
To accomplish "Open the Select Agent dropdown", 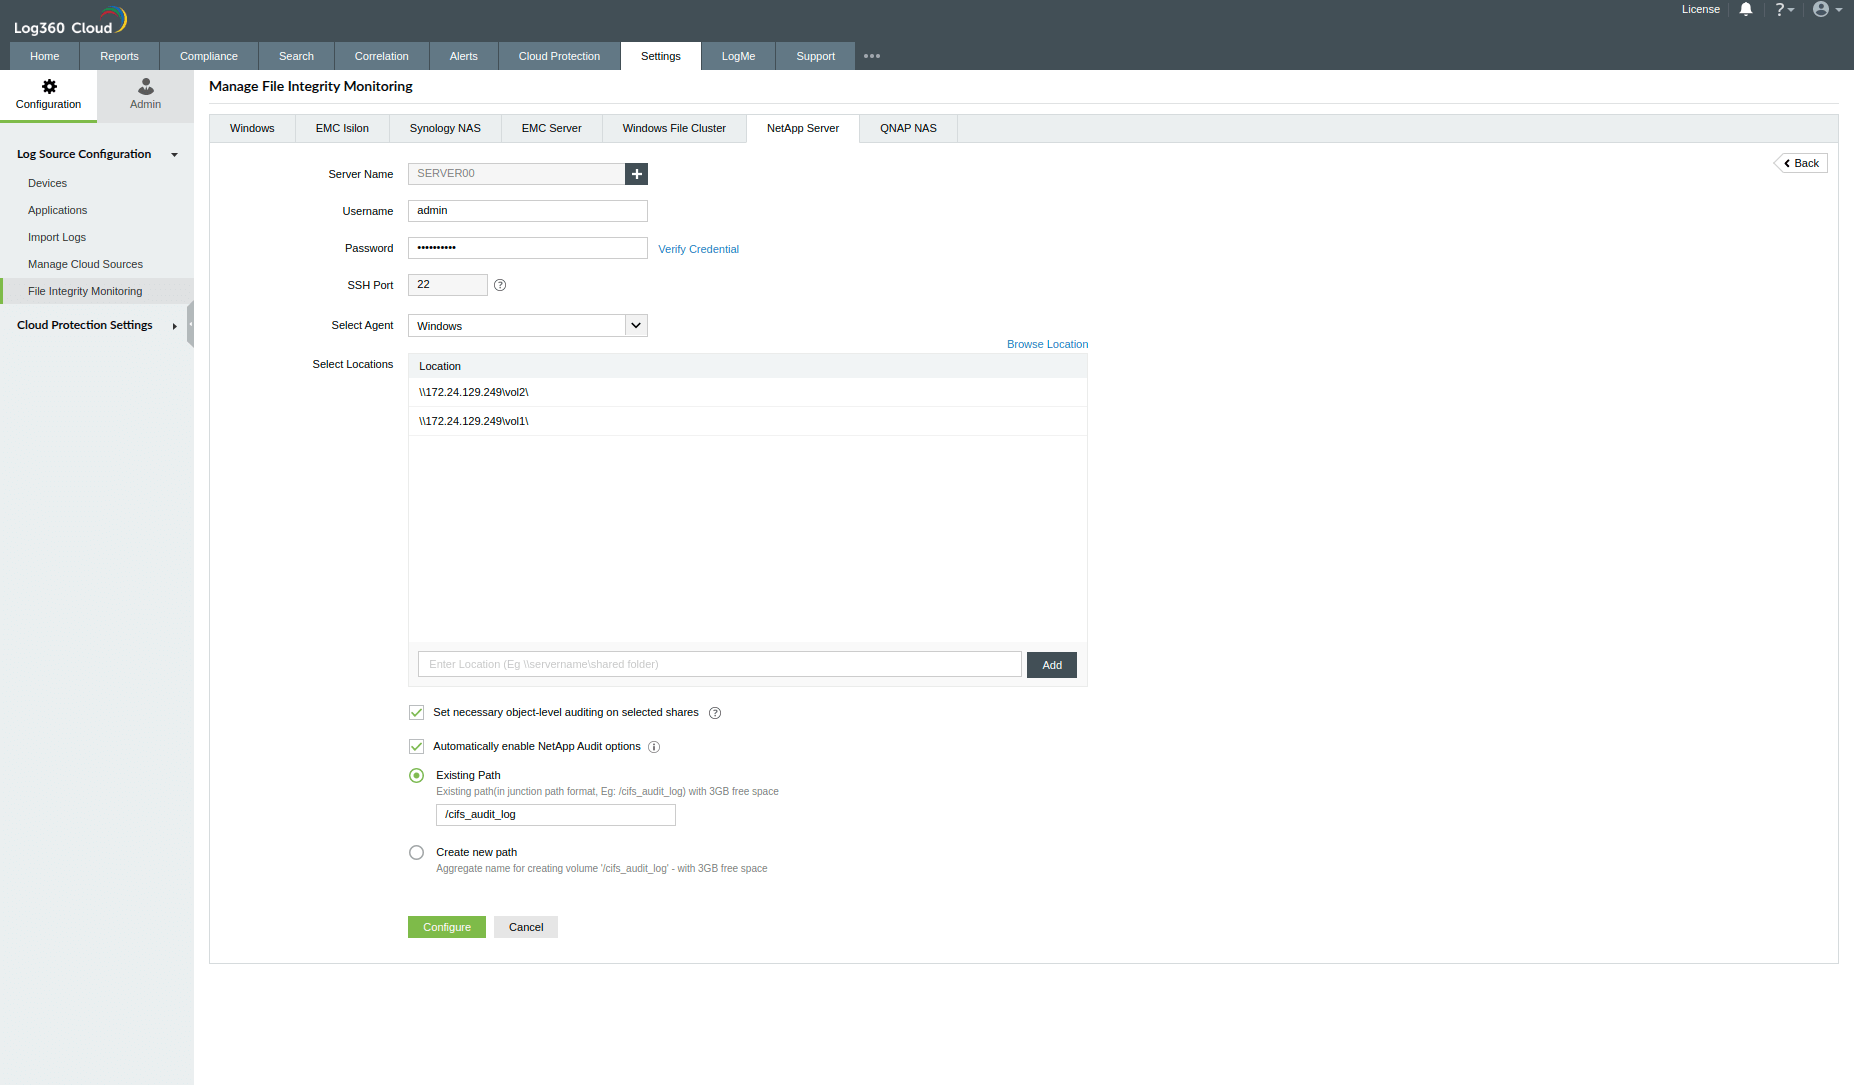I will click(x=636, y=325).
